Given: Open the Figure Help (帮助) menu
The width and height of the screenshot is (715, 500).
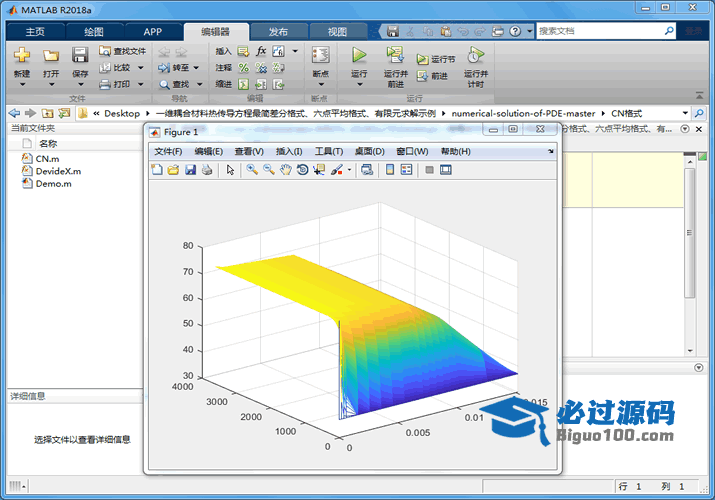Looking at the screenshot, I should click(456, 151).
